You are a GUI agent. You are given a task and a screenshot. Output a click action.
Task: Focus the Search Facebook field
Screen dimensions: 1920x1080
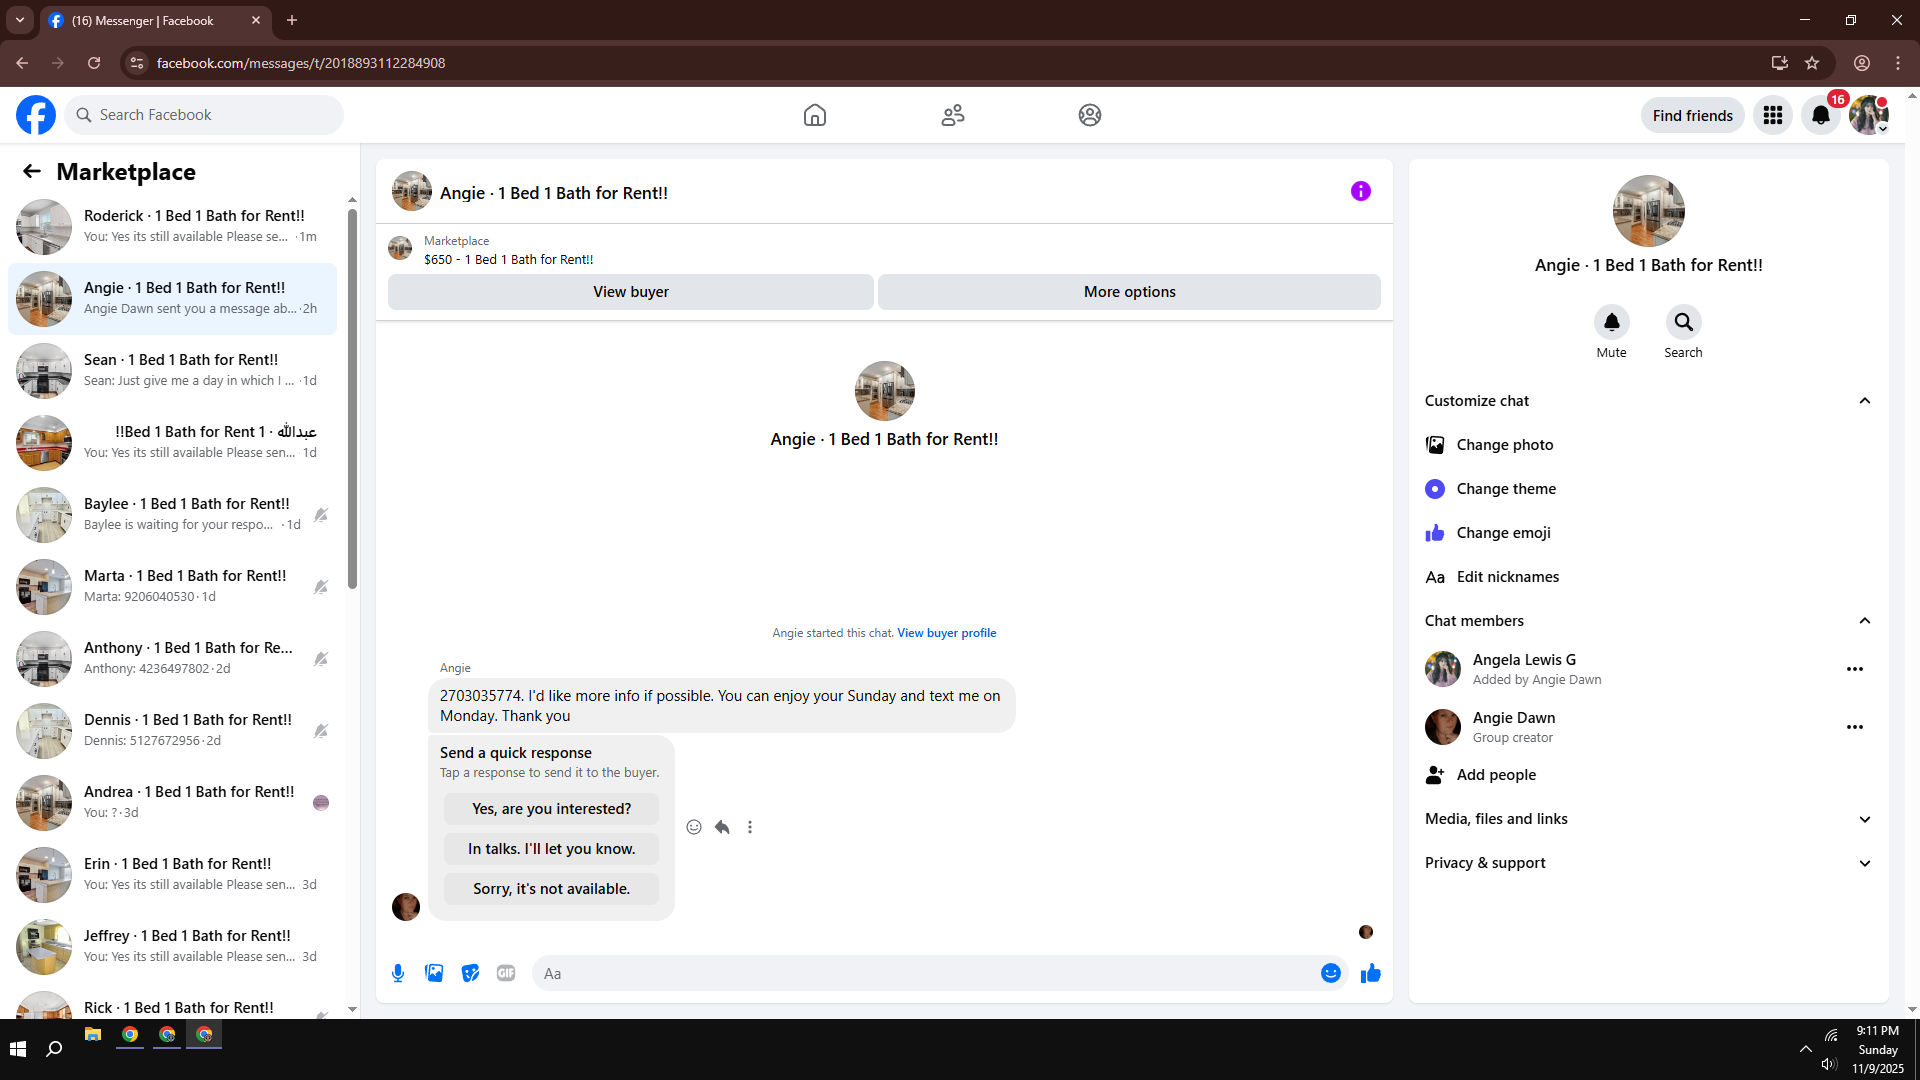[204, 115]
